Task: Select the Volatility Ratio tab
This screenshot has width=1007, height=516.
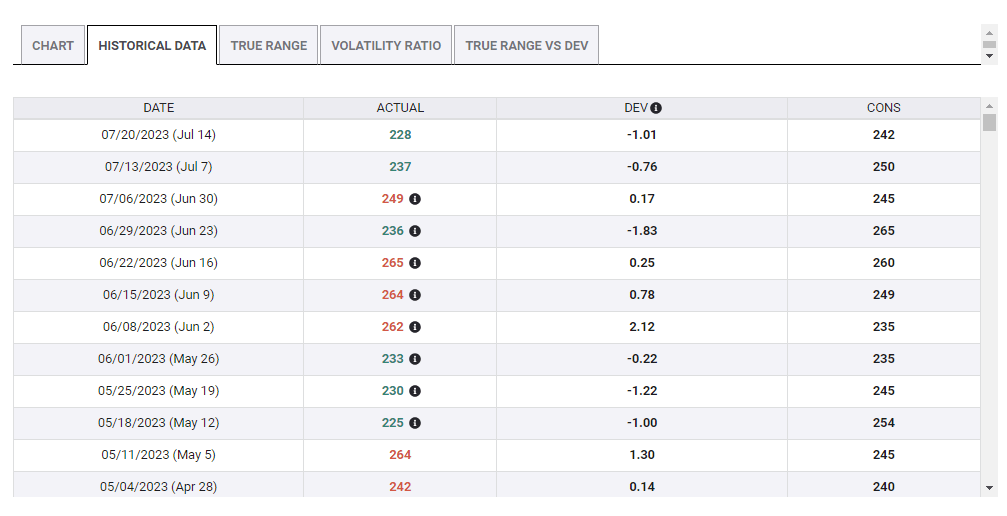Action: click(386, 46)
